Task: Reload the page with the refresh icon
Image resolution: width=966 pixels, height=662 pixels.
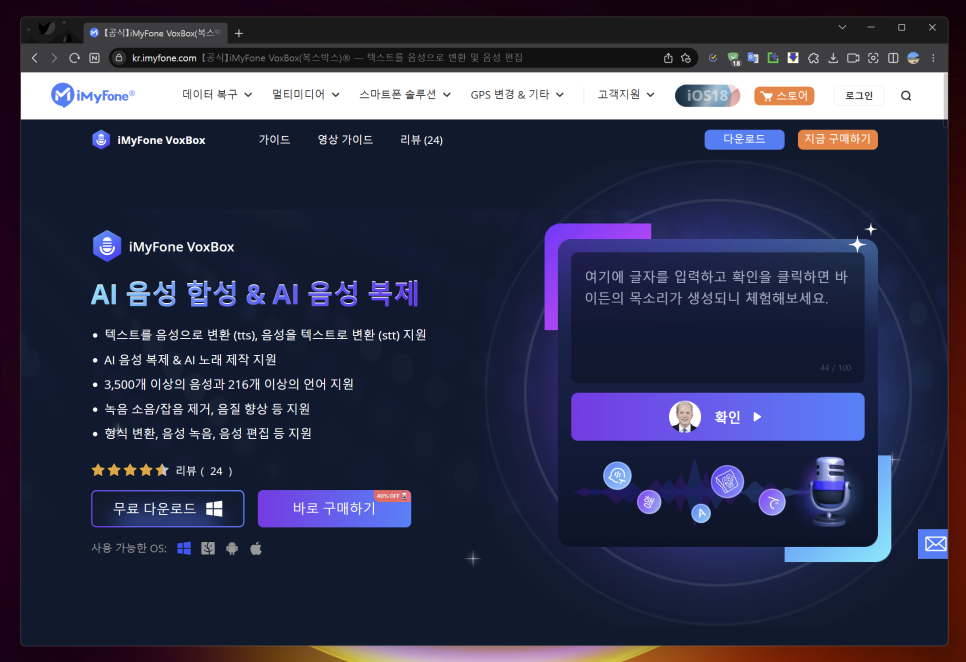Action: point(75,58)
